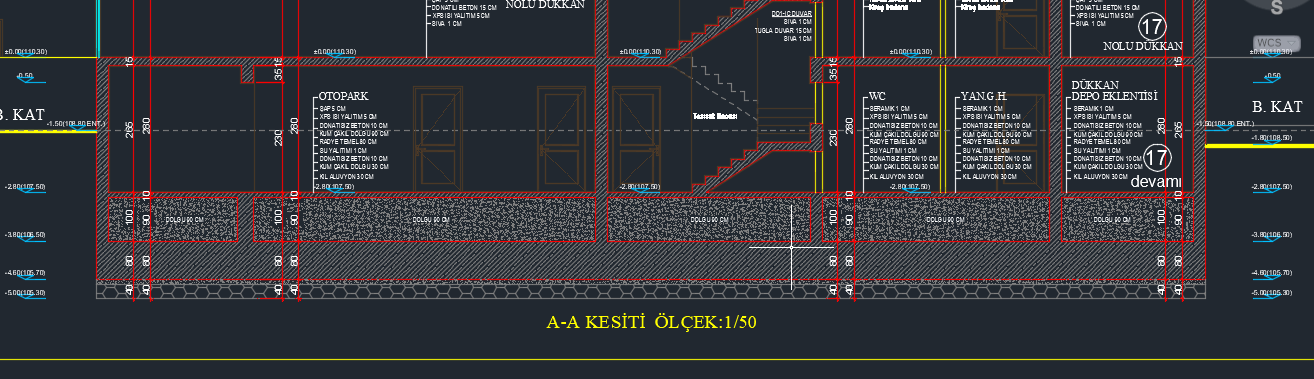Click the S (South) face on the ViewCube compass

[1277, 8]
